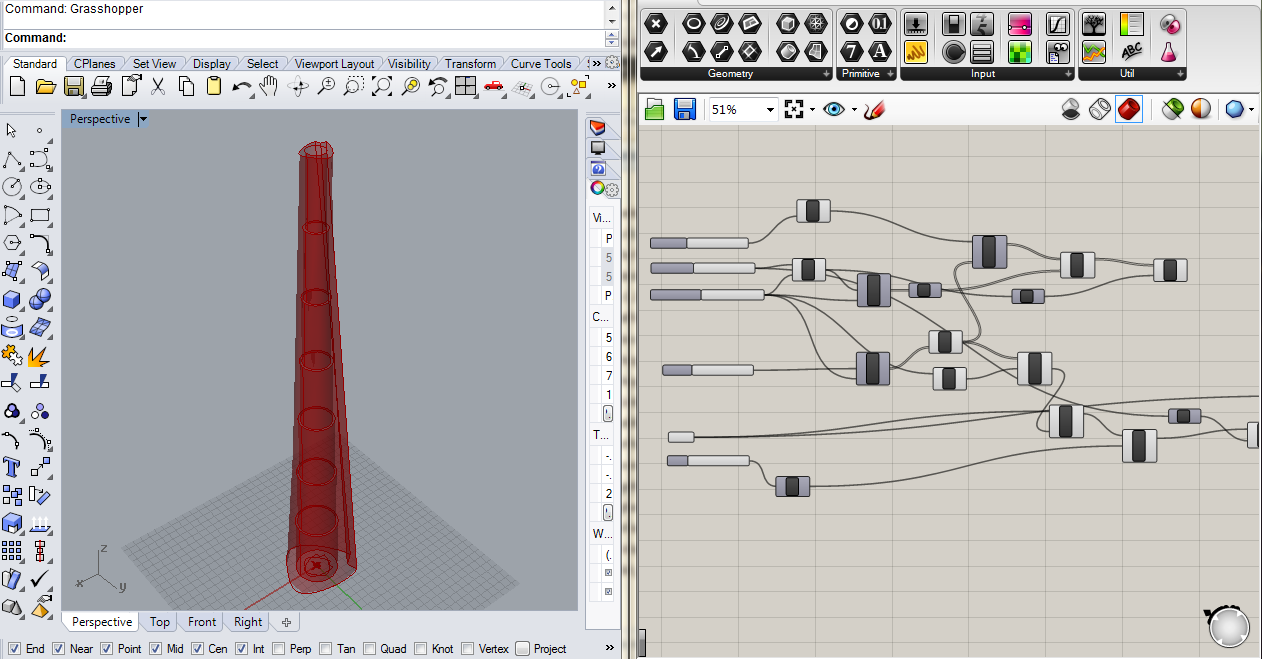Expand the Util panel of components
The image size is (1262, 659).
[1178, 75]
